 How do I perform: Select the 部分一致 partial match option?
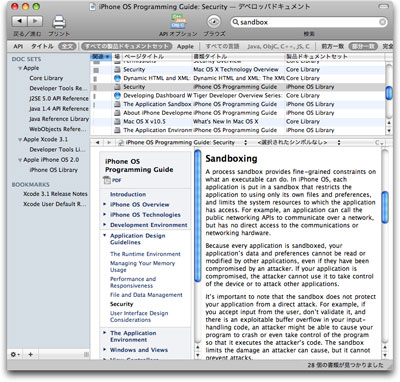click(x=363, y=46)
